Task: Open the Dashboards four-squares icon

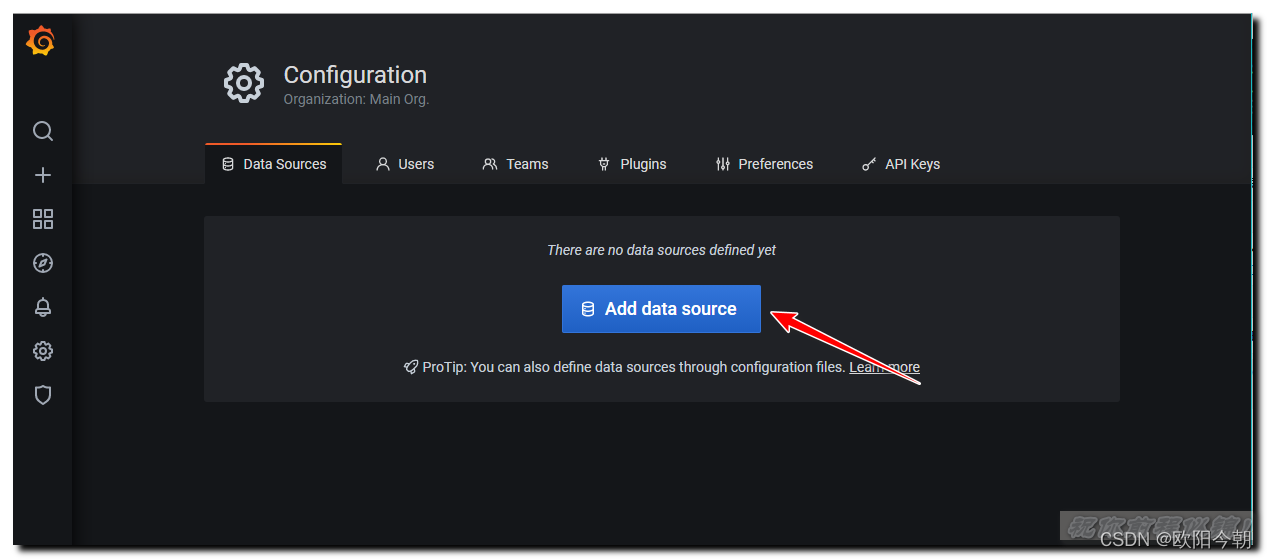Action: (x=43, y=219)
